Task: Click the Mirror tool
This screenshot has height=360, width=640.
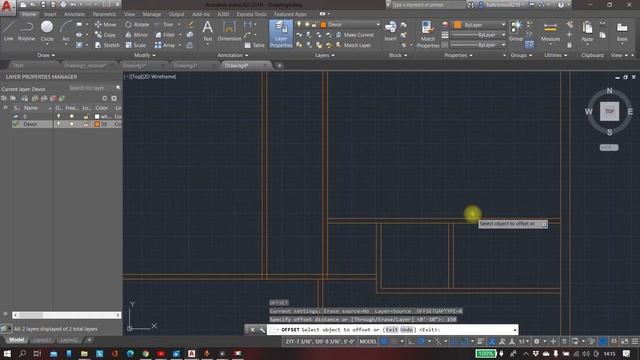Action: pyautogui.click(x=137, y=35)
